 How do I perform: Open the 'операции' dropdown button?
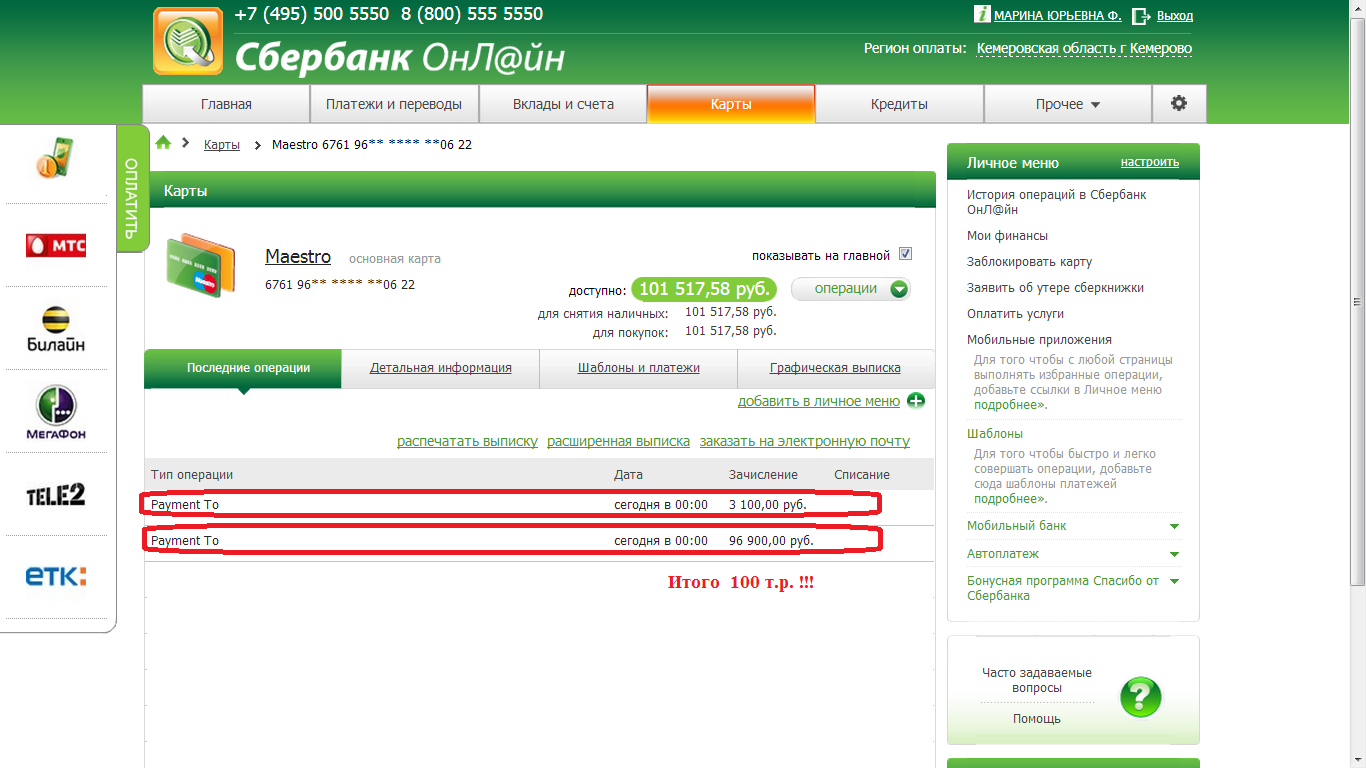point(851,289)
